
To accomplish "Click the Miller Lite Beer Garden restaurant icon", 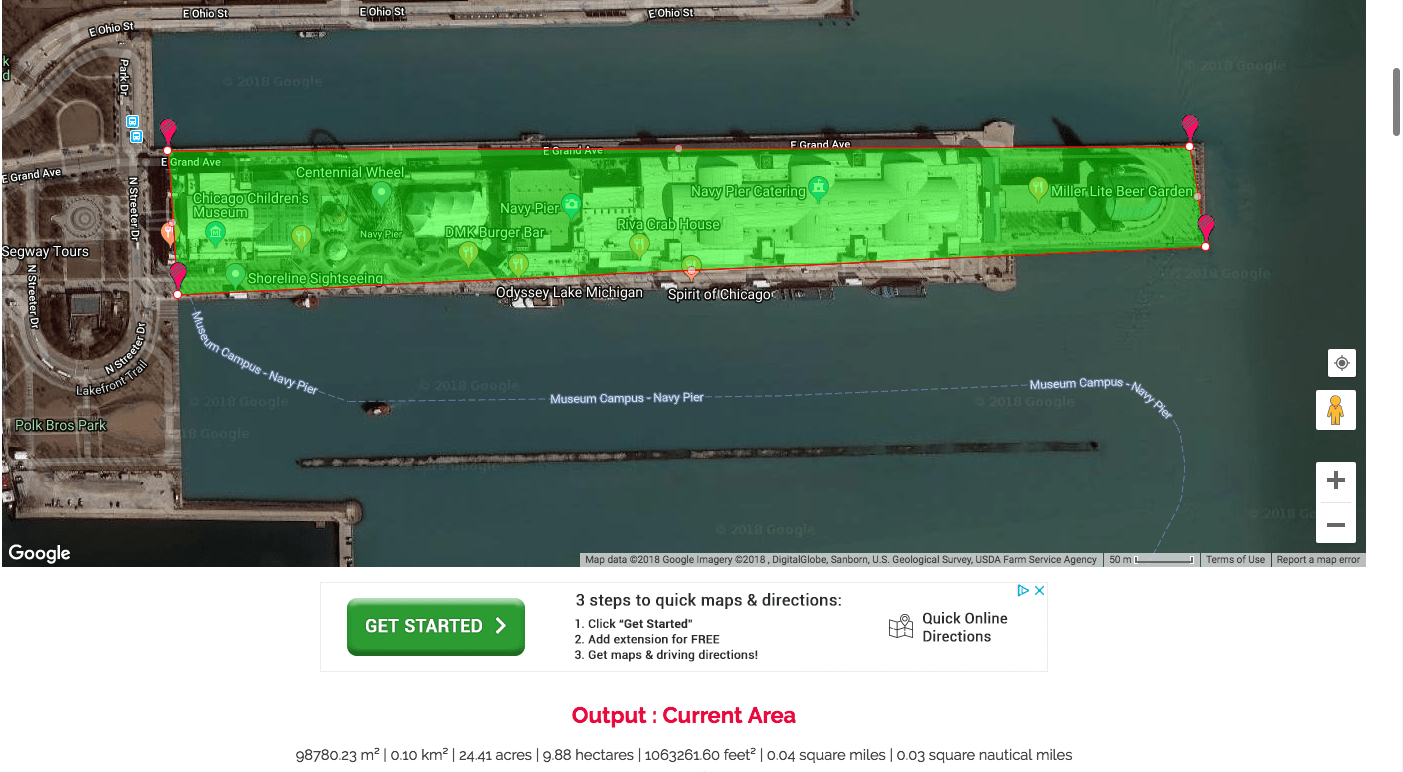I will tap(1038, 187).
